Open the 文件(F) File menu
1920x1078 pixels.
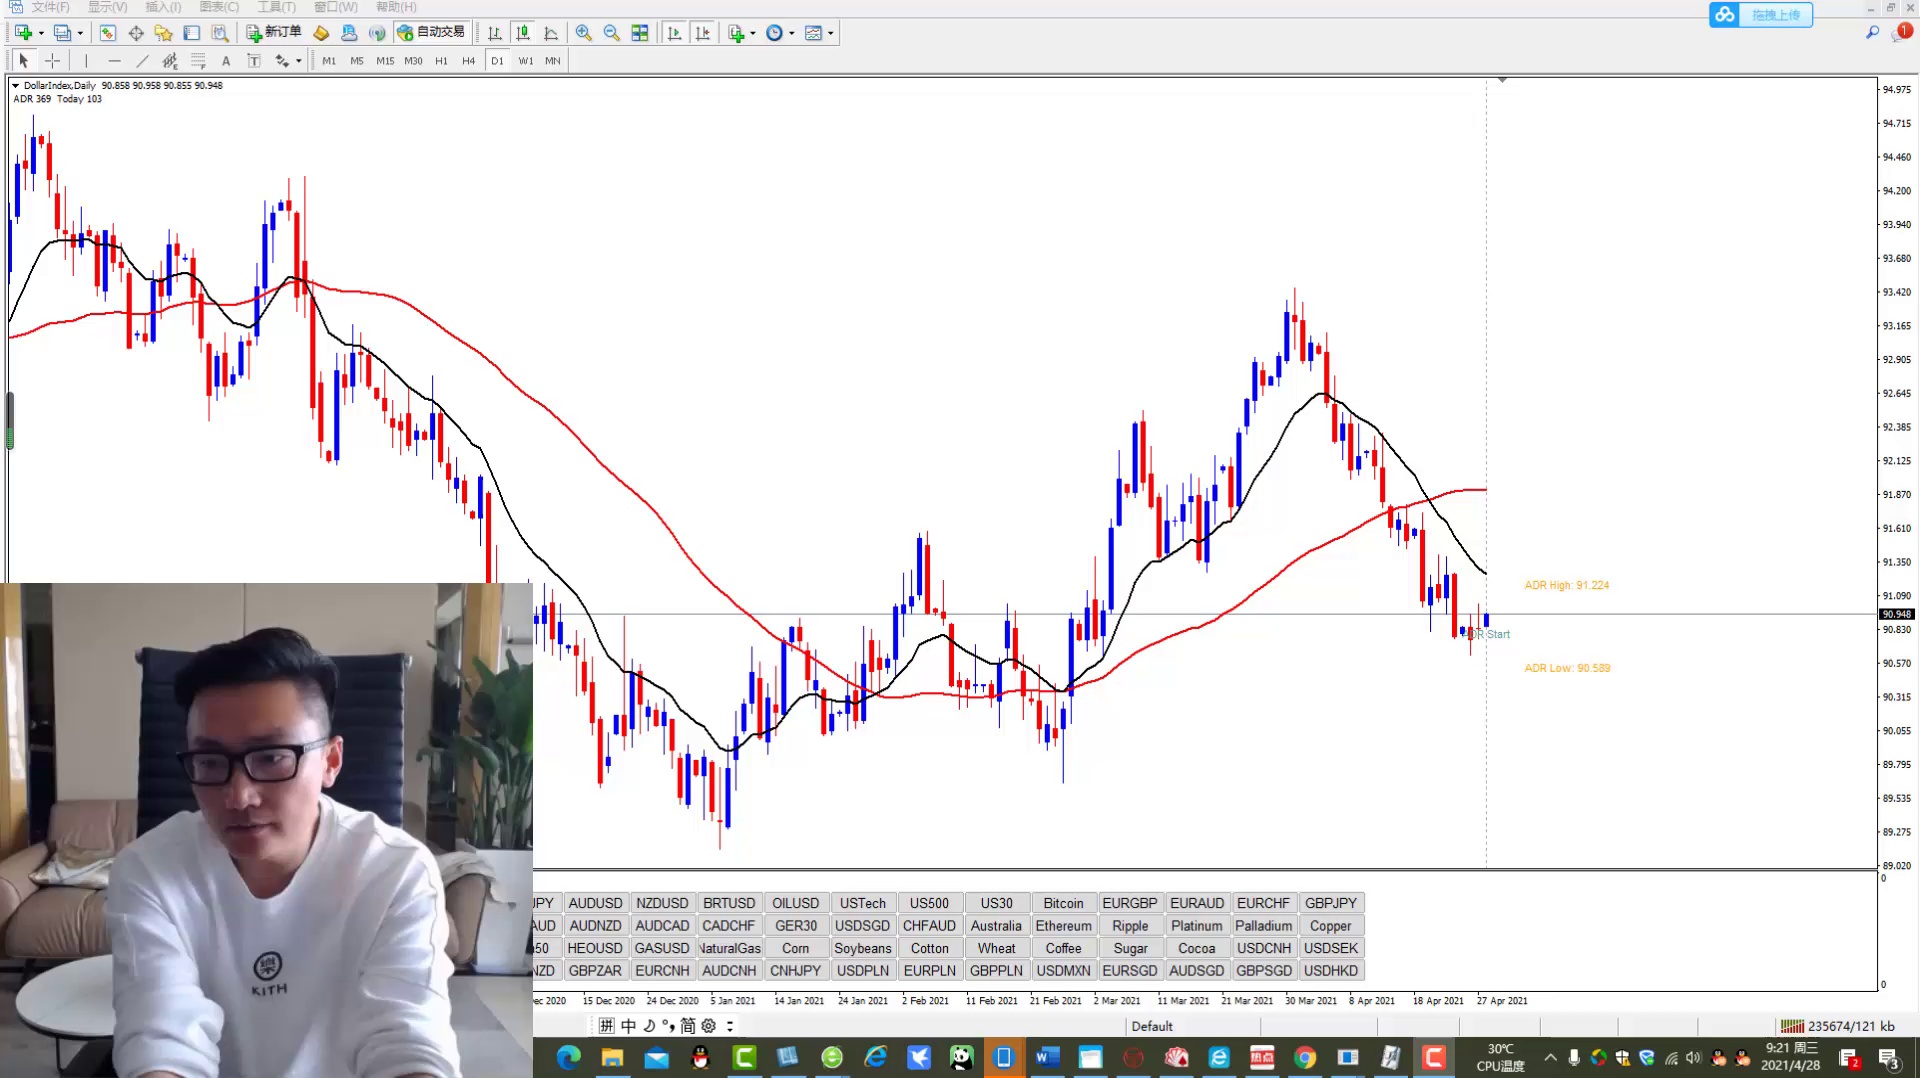[50, 7]
